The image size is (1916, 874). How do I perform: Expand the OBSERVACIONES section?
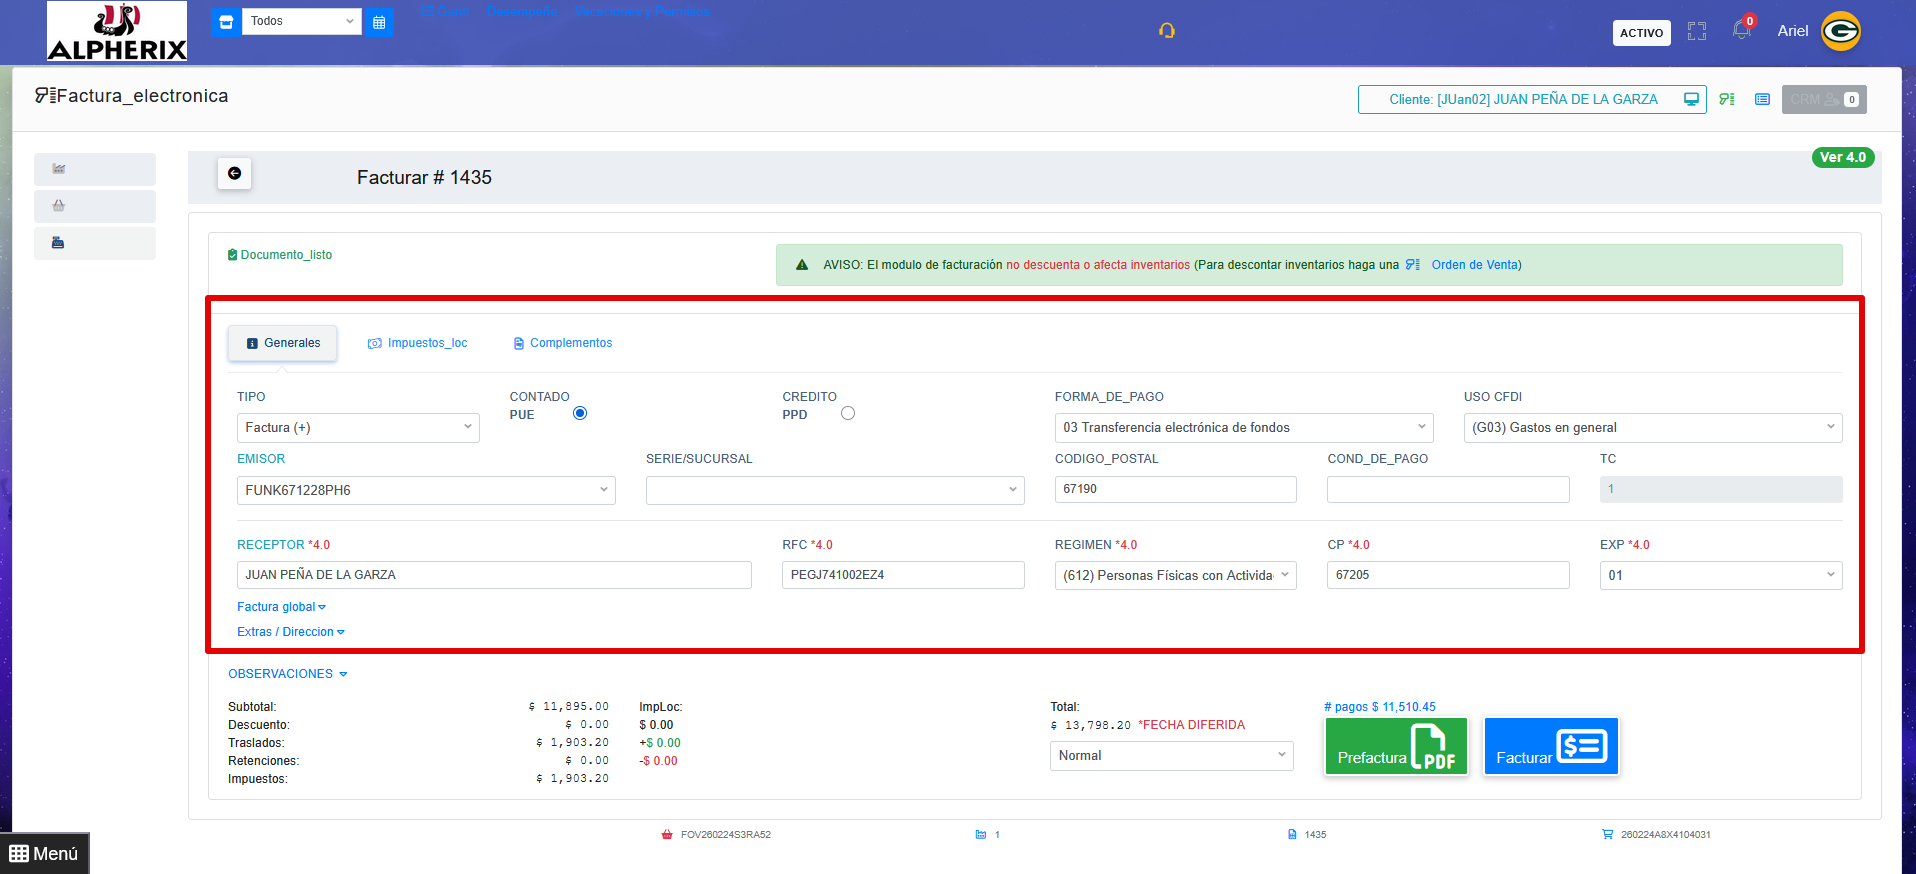click(x=287, y=674)
